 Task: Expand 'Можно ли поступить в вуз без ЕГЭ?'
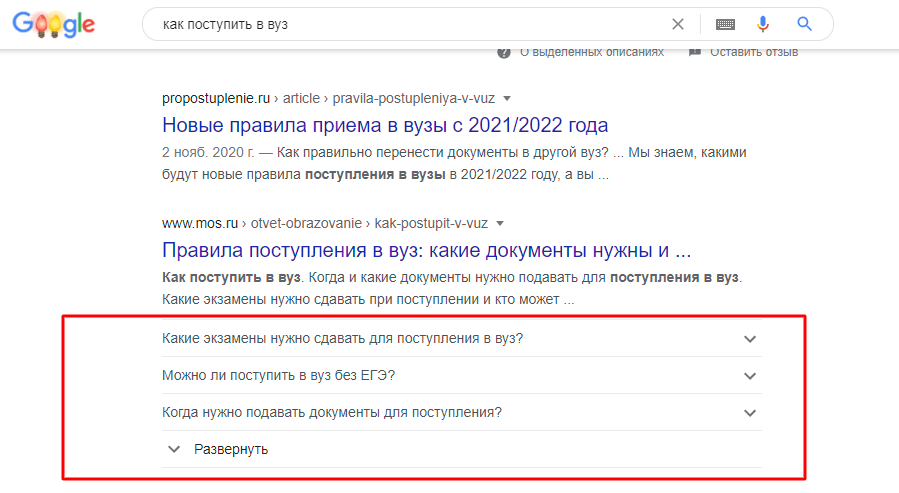point(462,375)
